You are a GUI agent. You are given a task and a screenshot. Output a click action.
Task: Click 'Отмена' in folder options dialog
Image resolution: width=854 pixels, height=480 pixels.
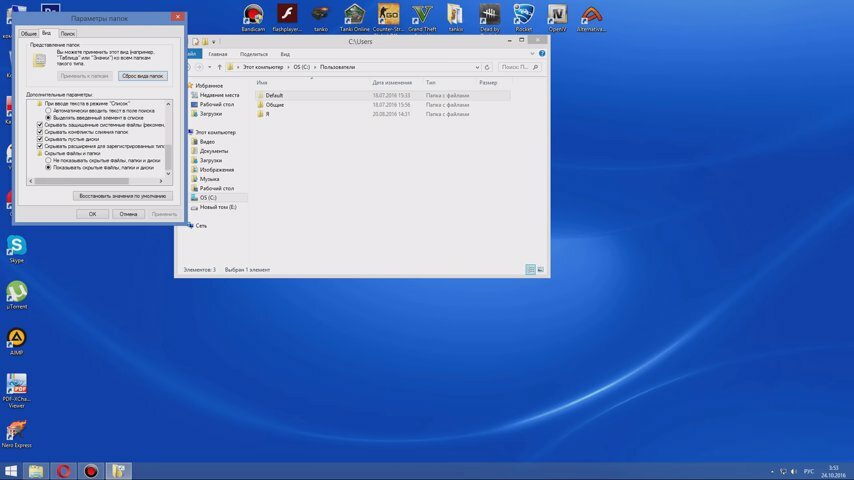coord(129,214)
